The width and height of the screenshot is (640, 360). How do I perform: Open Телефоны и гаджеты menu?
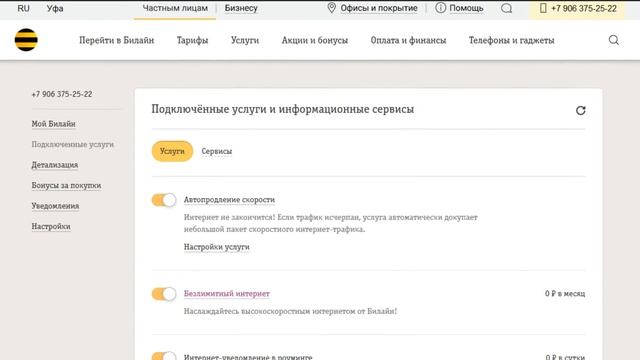[x=511, y=40]
